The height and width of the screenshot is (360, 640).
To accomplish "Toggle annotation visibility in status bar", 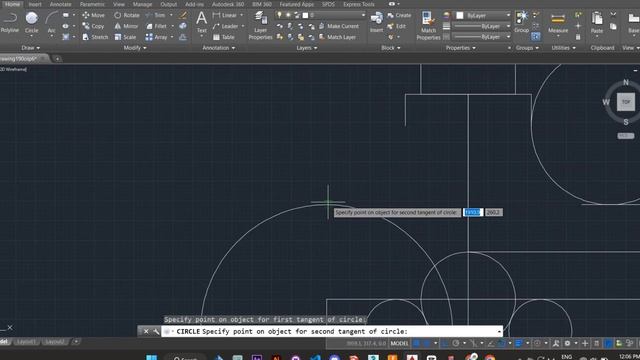I will tap(556, 343).
